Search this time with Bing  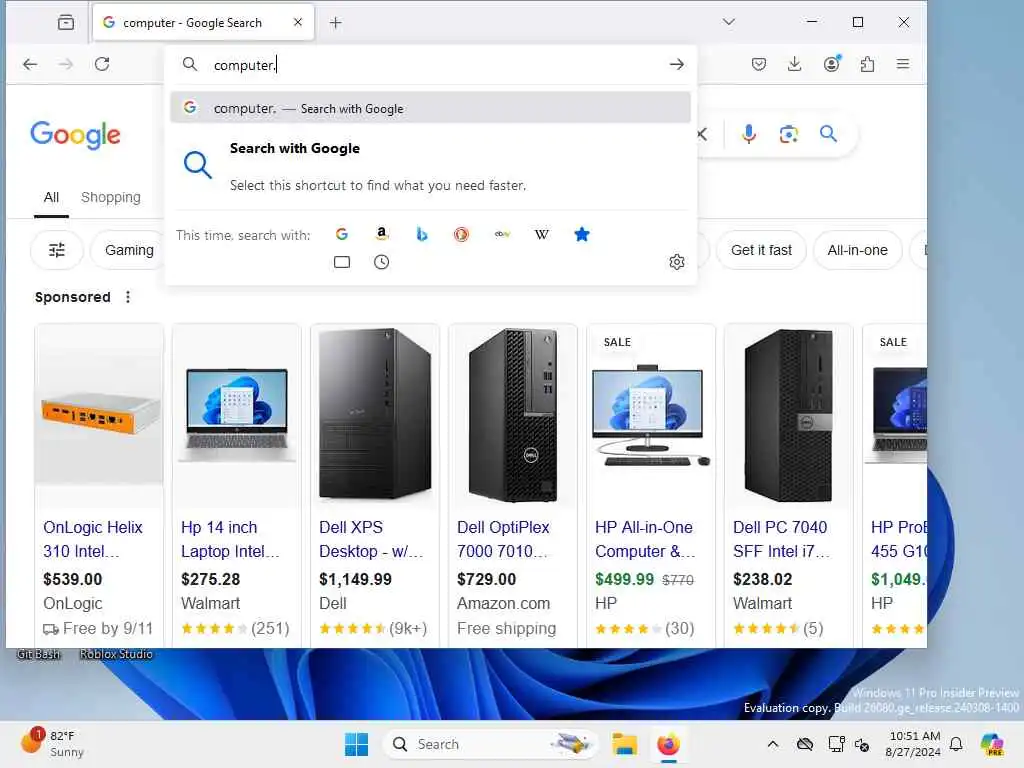pyautogui.click(x=422, y=234)
